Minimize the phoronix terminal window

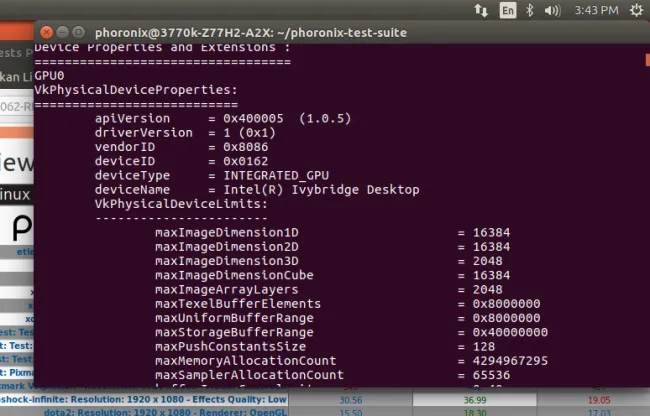coord(64,32)
